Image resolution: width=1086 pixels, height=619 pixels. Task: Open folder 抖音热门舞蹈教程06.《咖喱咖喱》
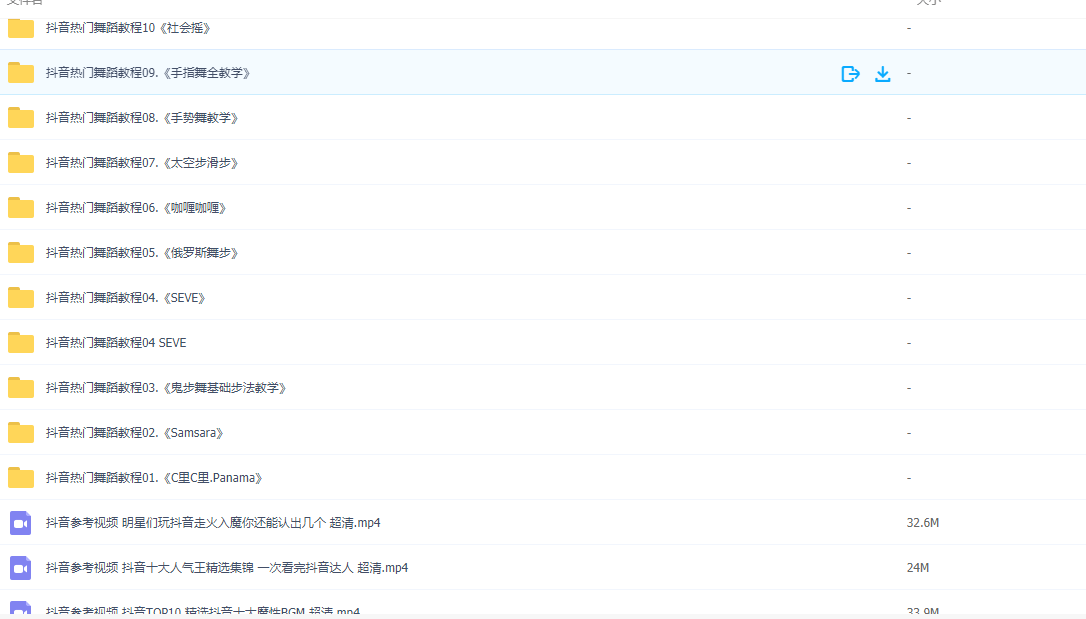[136, 208]
